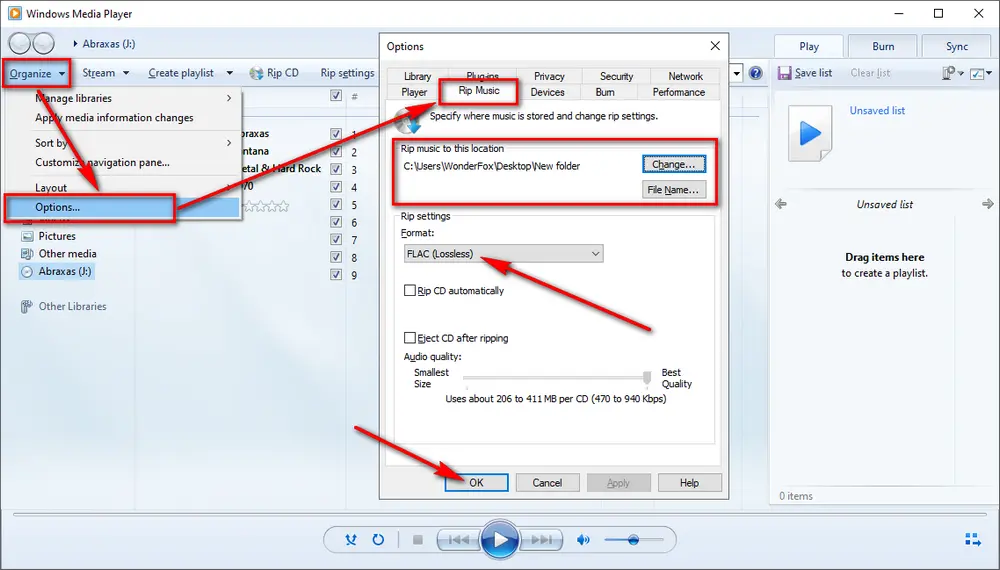This screenshot has height=570, width=1000.
Task: Click the File Name... button
Action: 673,190
